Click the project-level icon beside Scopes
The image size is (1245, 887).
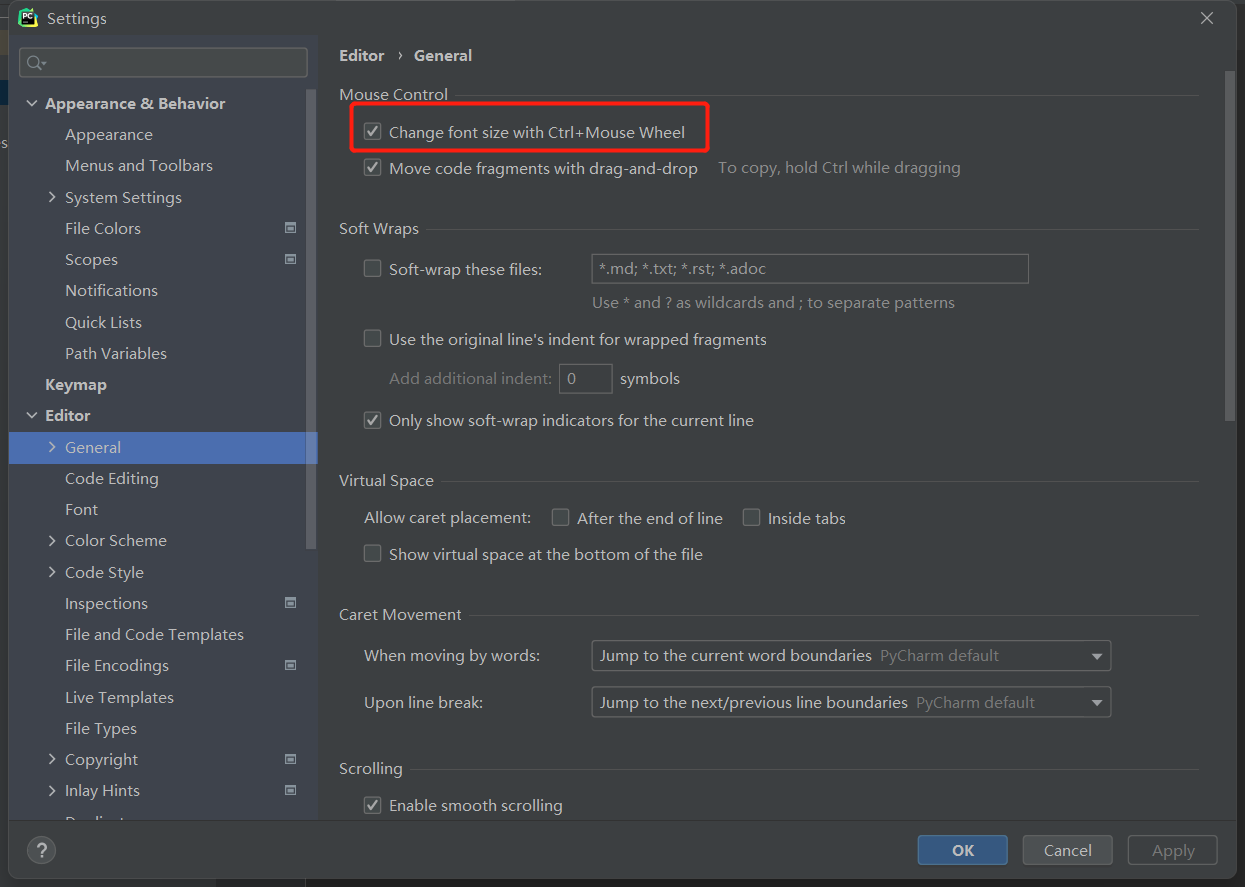click(290, 259)
